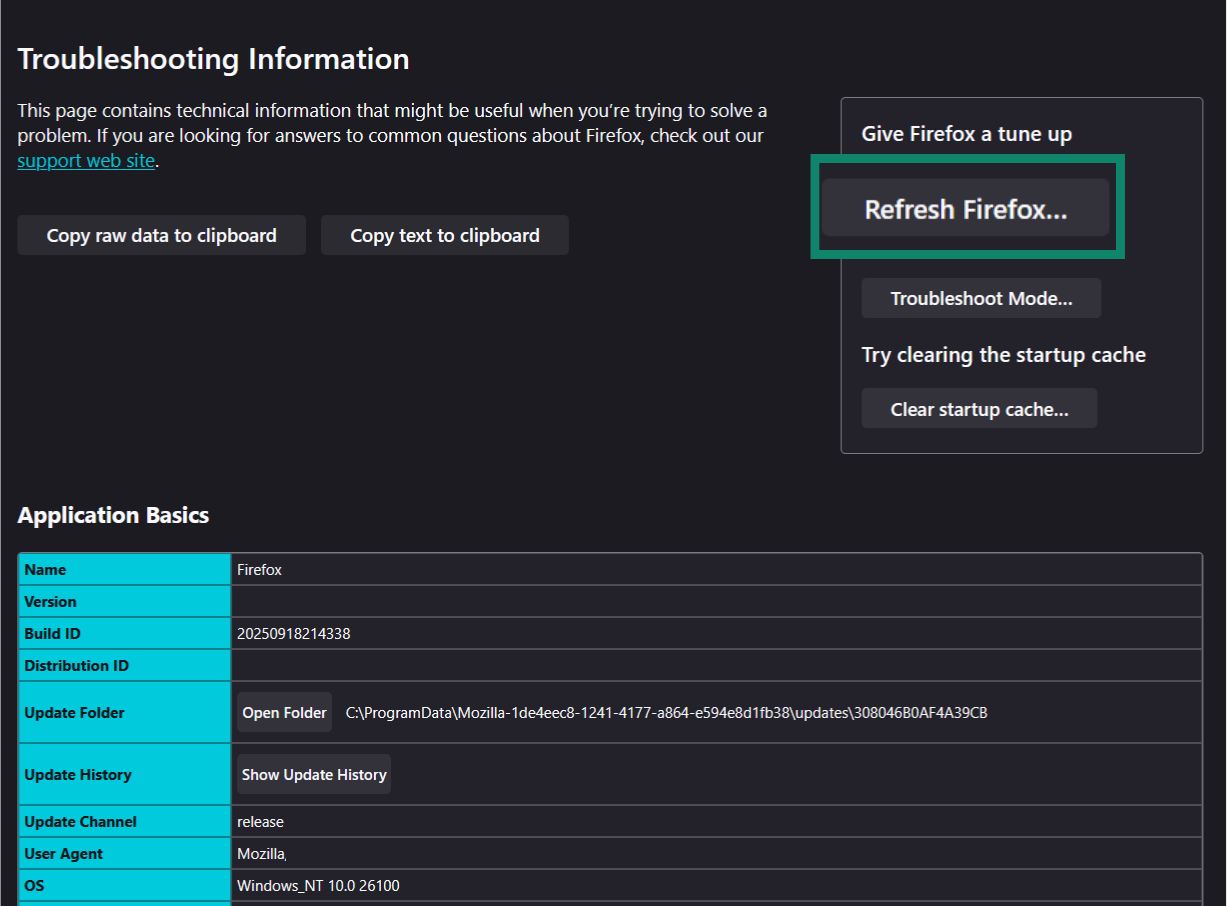Click the Give Firefox a tune up heading
Screen dimensions: 1227x906
coord(966,133)
